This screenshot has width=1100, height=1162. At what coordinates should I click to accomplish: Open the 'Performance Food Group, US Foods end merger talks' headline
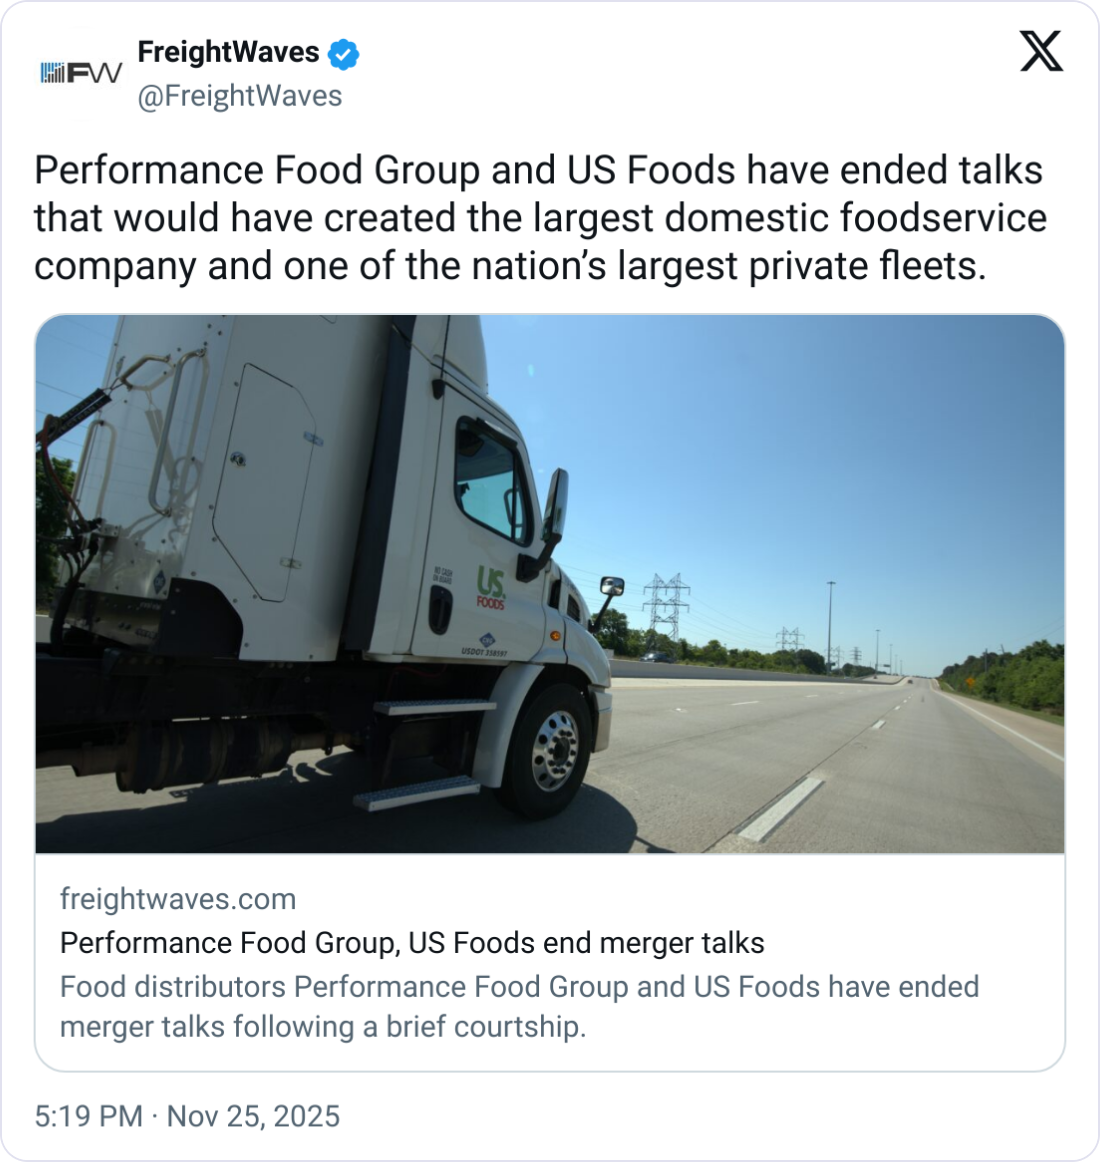tap(412, 943)
